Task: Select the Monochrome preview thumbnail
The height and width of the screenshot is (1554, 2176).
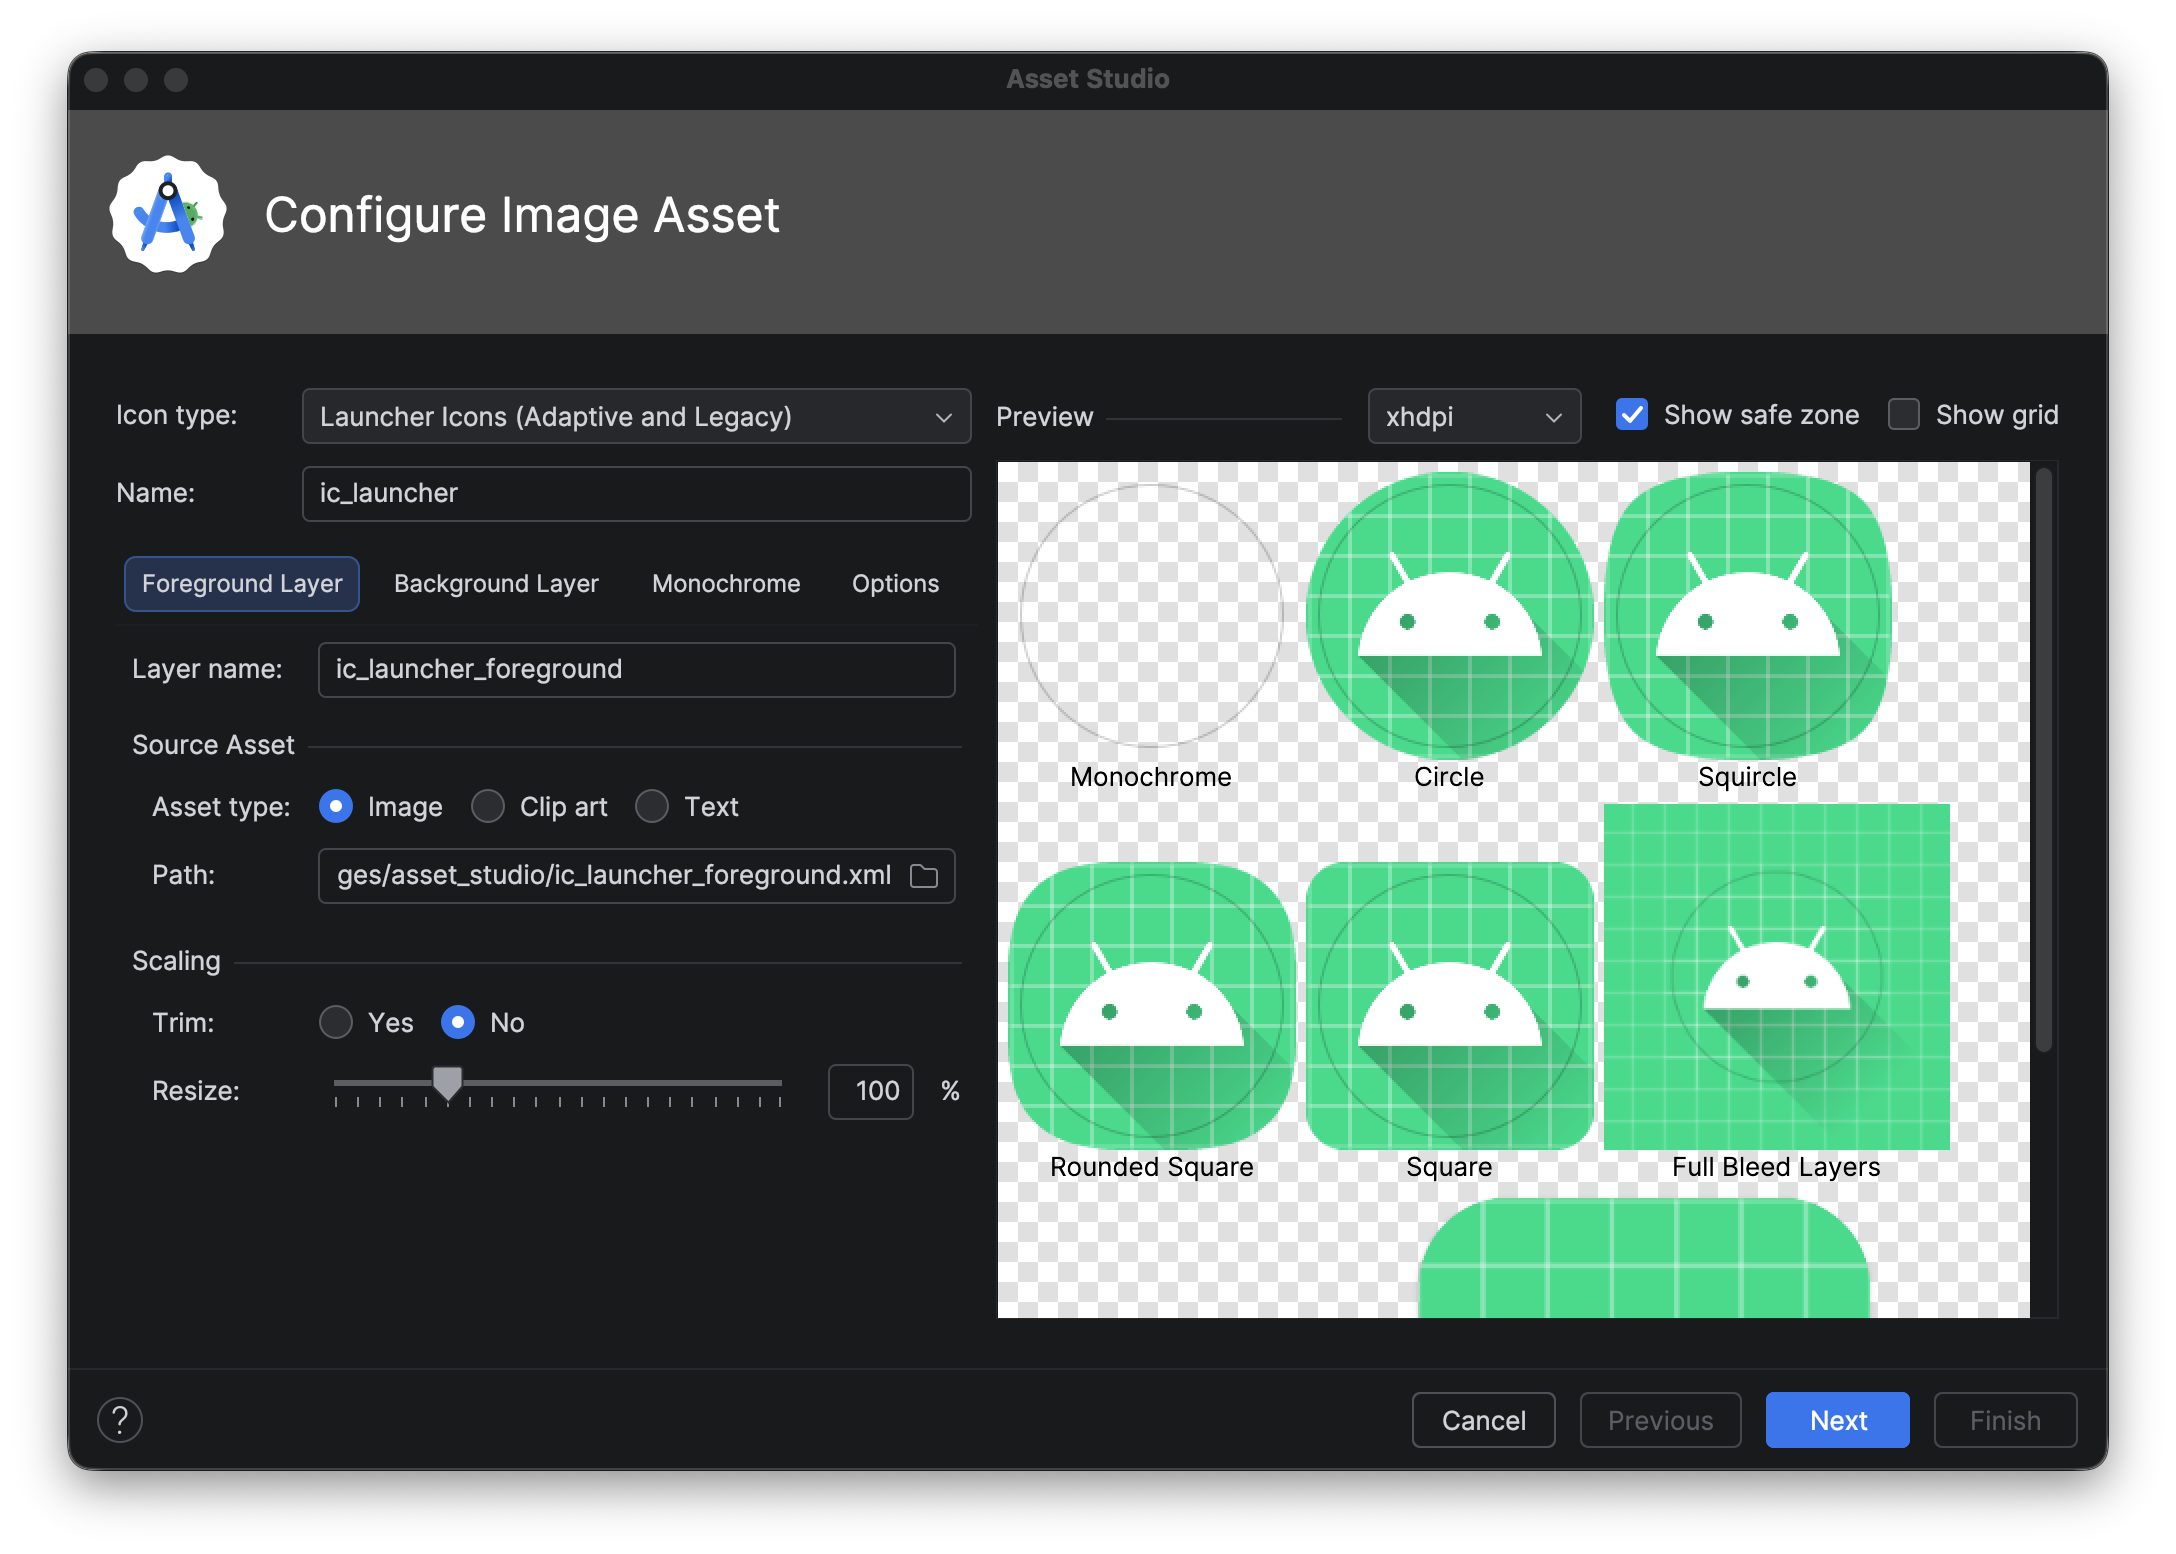Action: tap(1151, 616)
